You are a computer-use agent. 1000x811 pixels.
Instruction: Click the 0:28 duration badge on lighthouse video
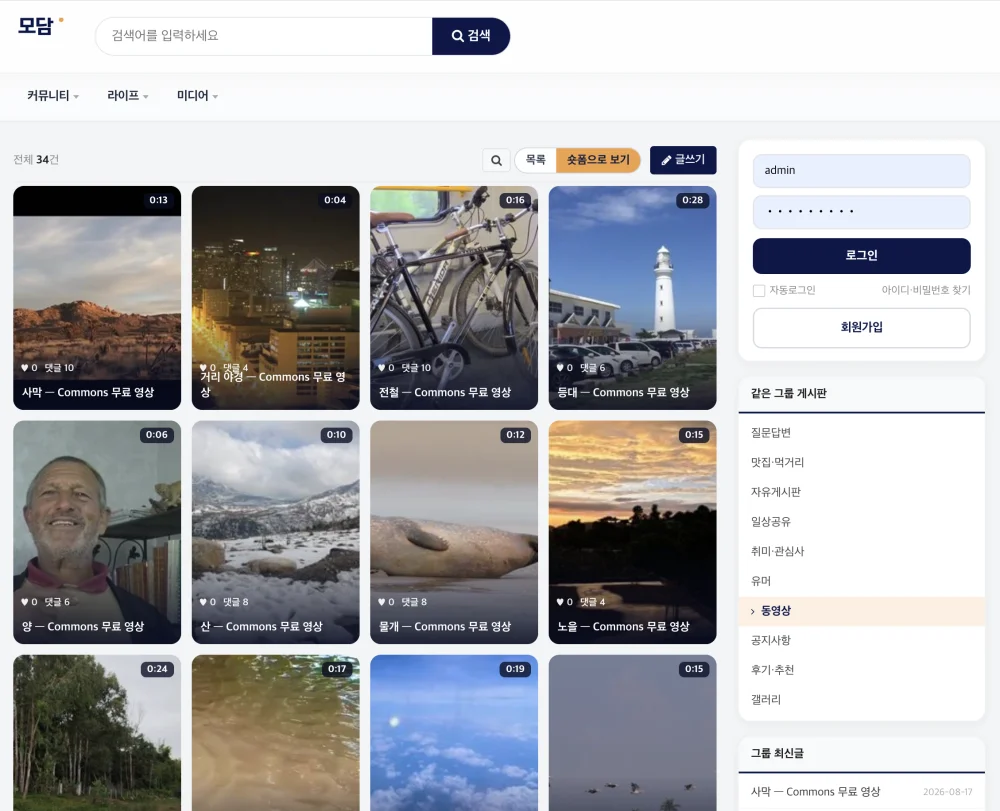coord(693,200)
